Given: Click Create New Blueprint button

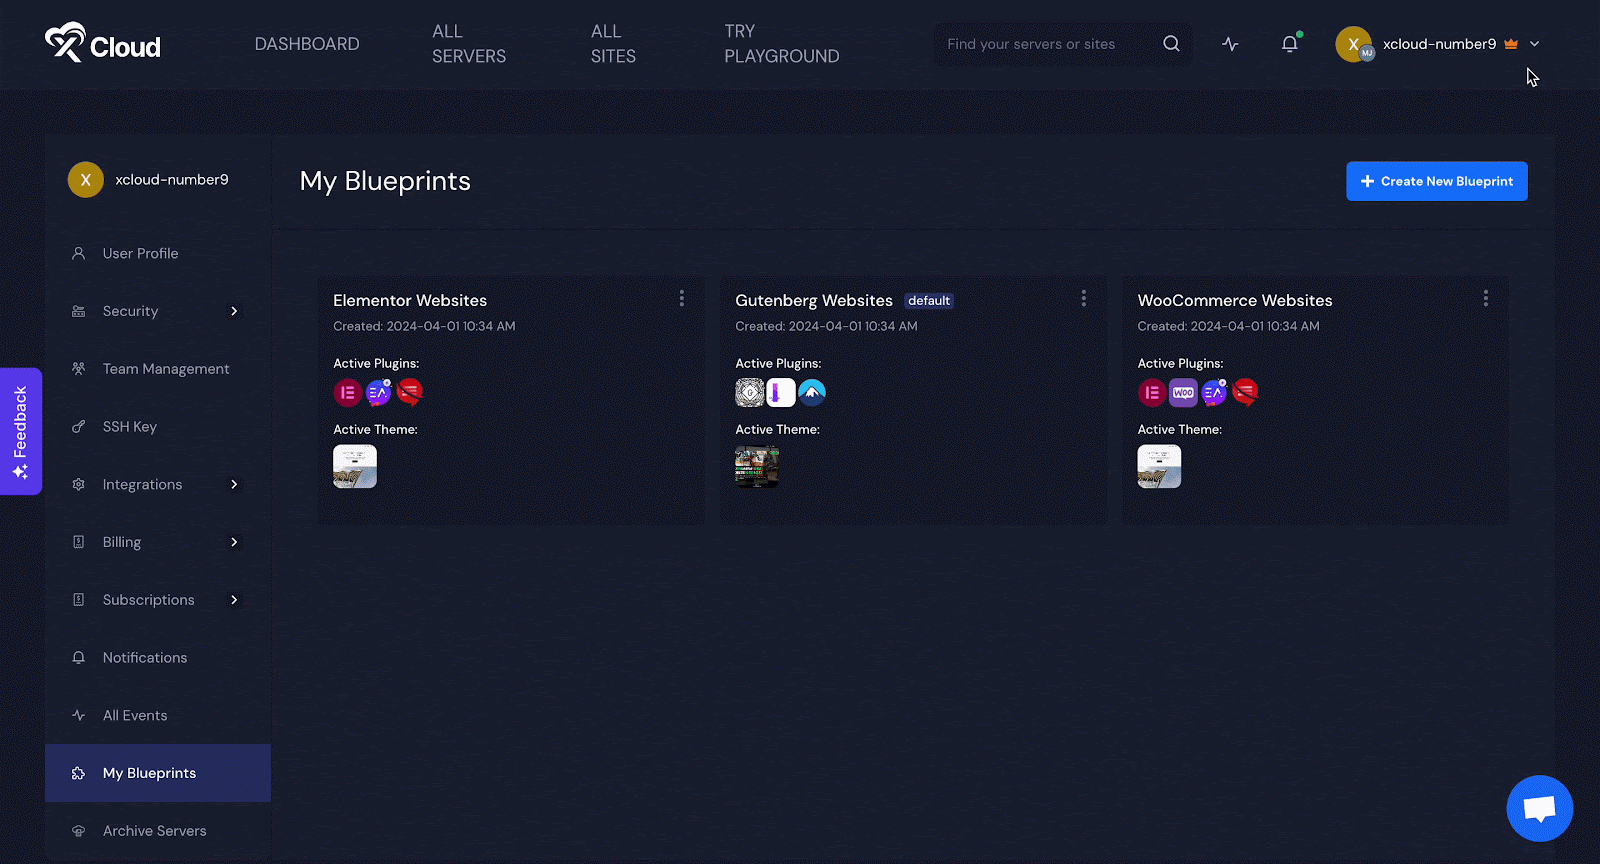Looking at the screenshot, I should pos(1436,181).
